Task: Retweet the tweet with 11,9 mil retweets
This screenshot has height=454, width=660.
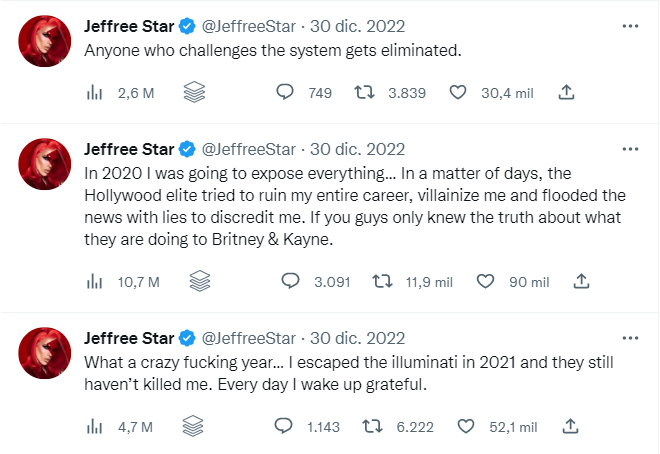Action: pos(382,282)
